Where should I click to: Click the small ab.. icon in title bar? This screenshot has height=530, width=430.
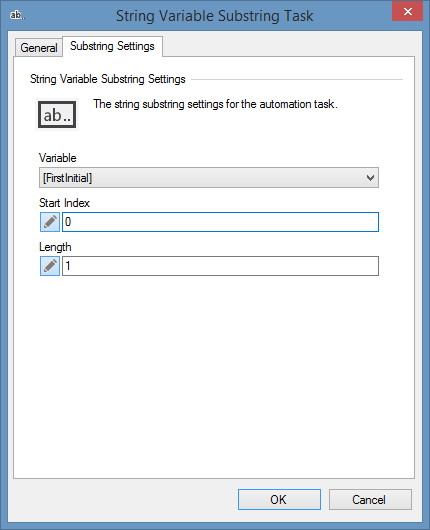pyautogui.click(x=17, y=15)
